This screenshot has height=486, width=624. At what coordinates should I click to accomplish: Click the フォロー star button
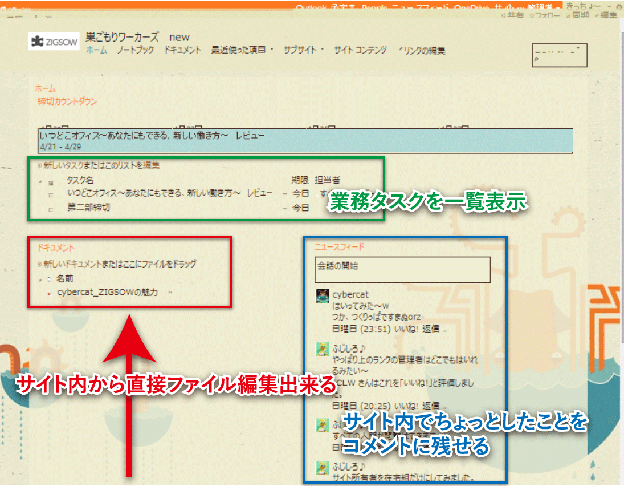pos(544,15)
